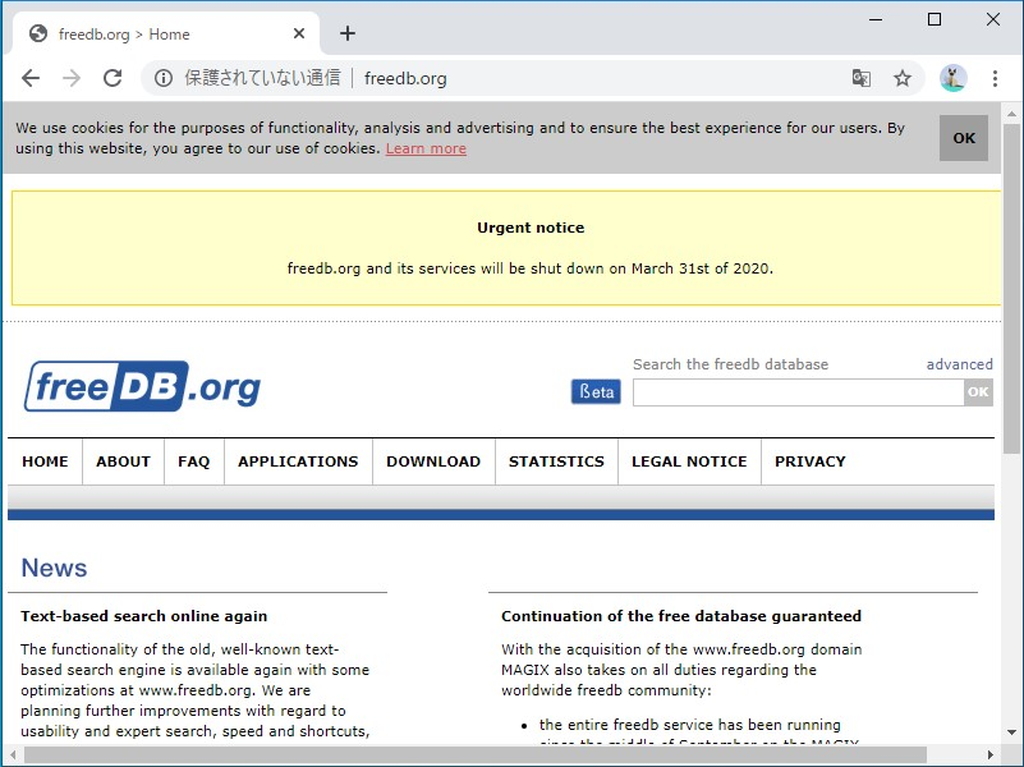
Task: Click the freeDB.org logo
Action: [x=140, y=387]
